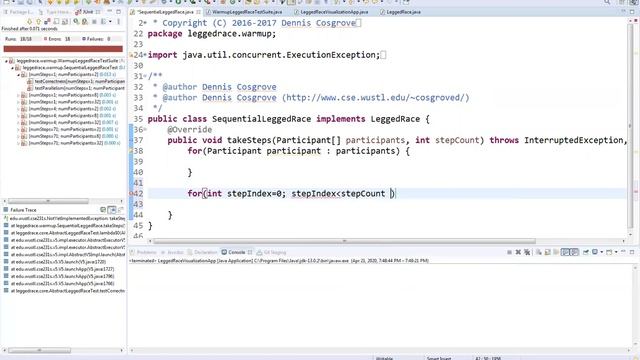Expand numSteps=4 numParticipants=32 node

tap(18, 122)
